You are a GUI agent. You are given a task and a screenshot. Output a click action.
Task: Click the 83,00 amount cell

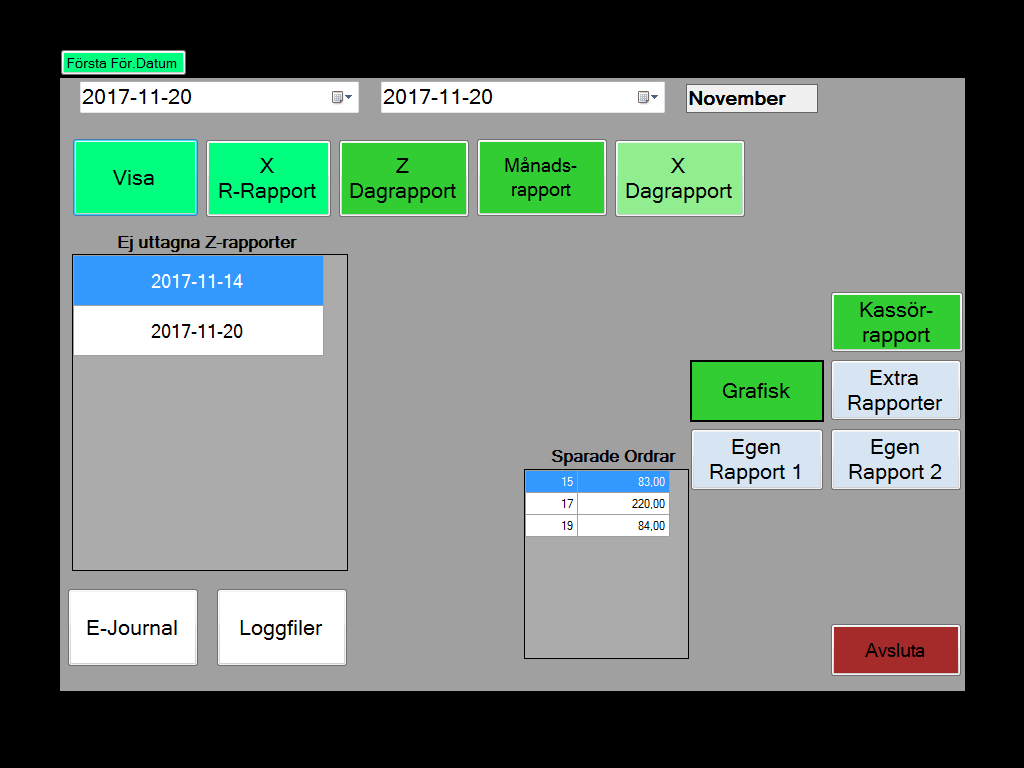[x=623, y=482]
